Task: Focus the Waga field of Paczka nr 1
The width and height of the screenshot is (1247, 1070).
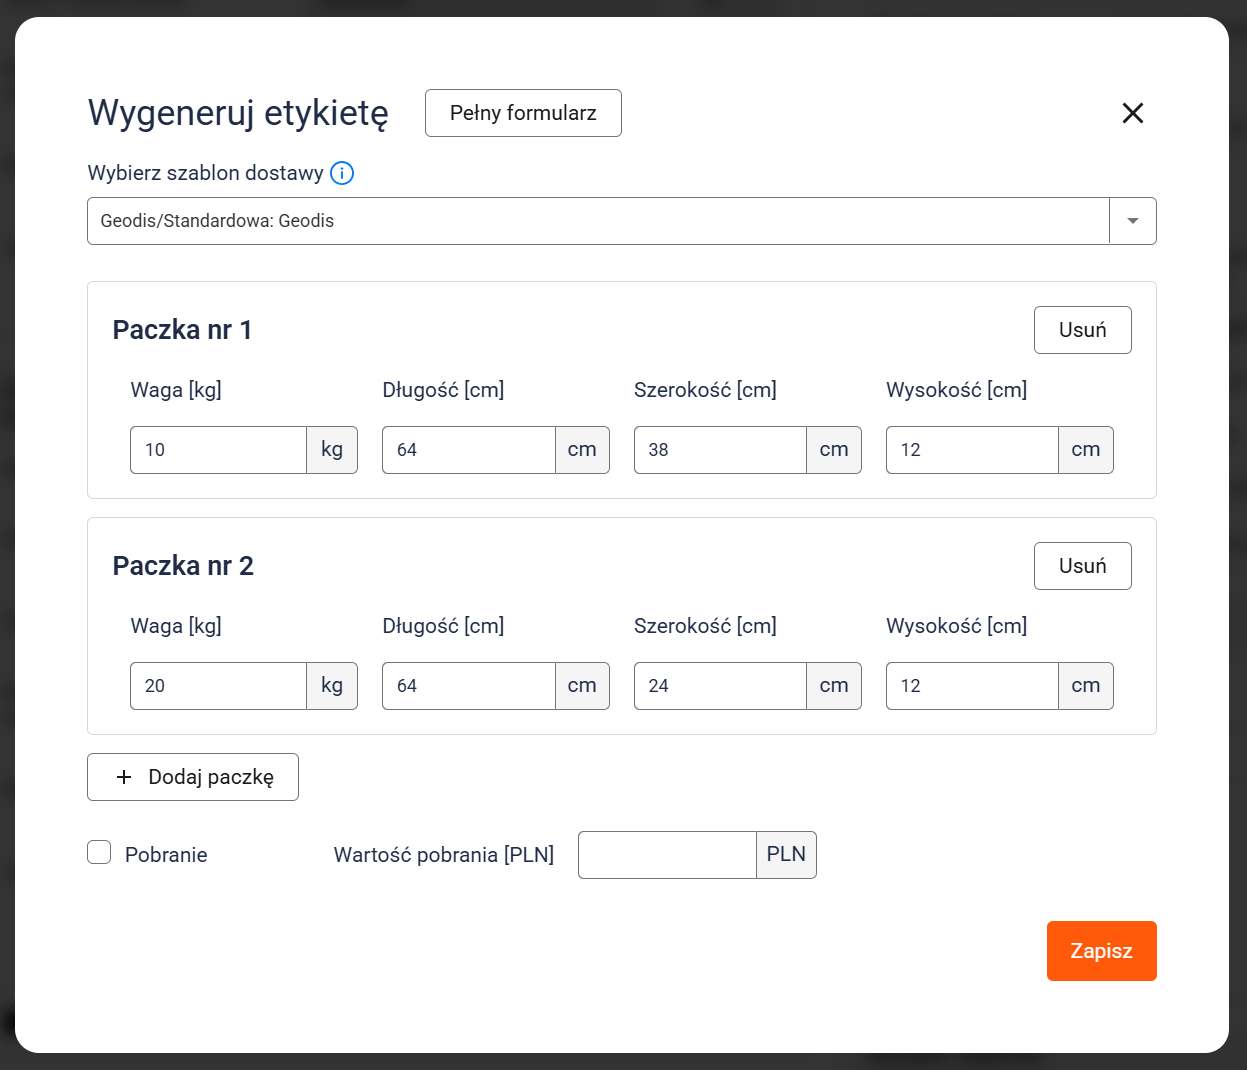Action: 218,450
